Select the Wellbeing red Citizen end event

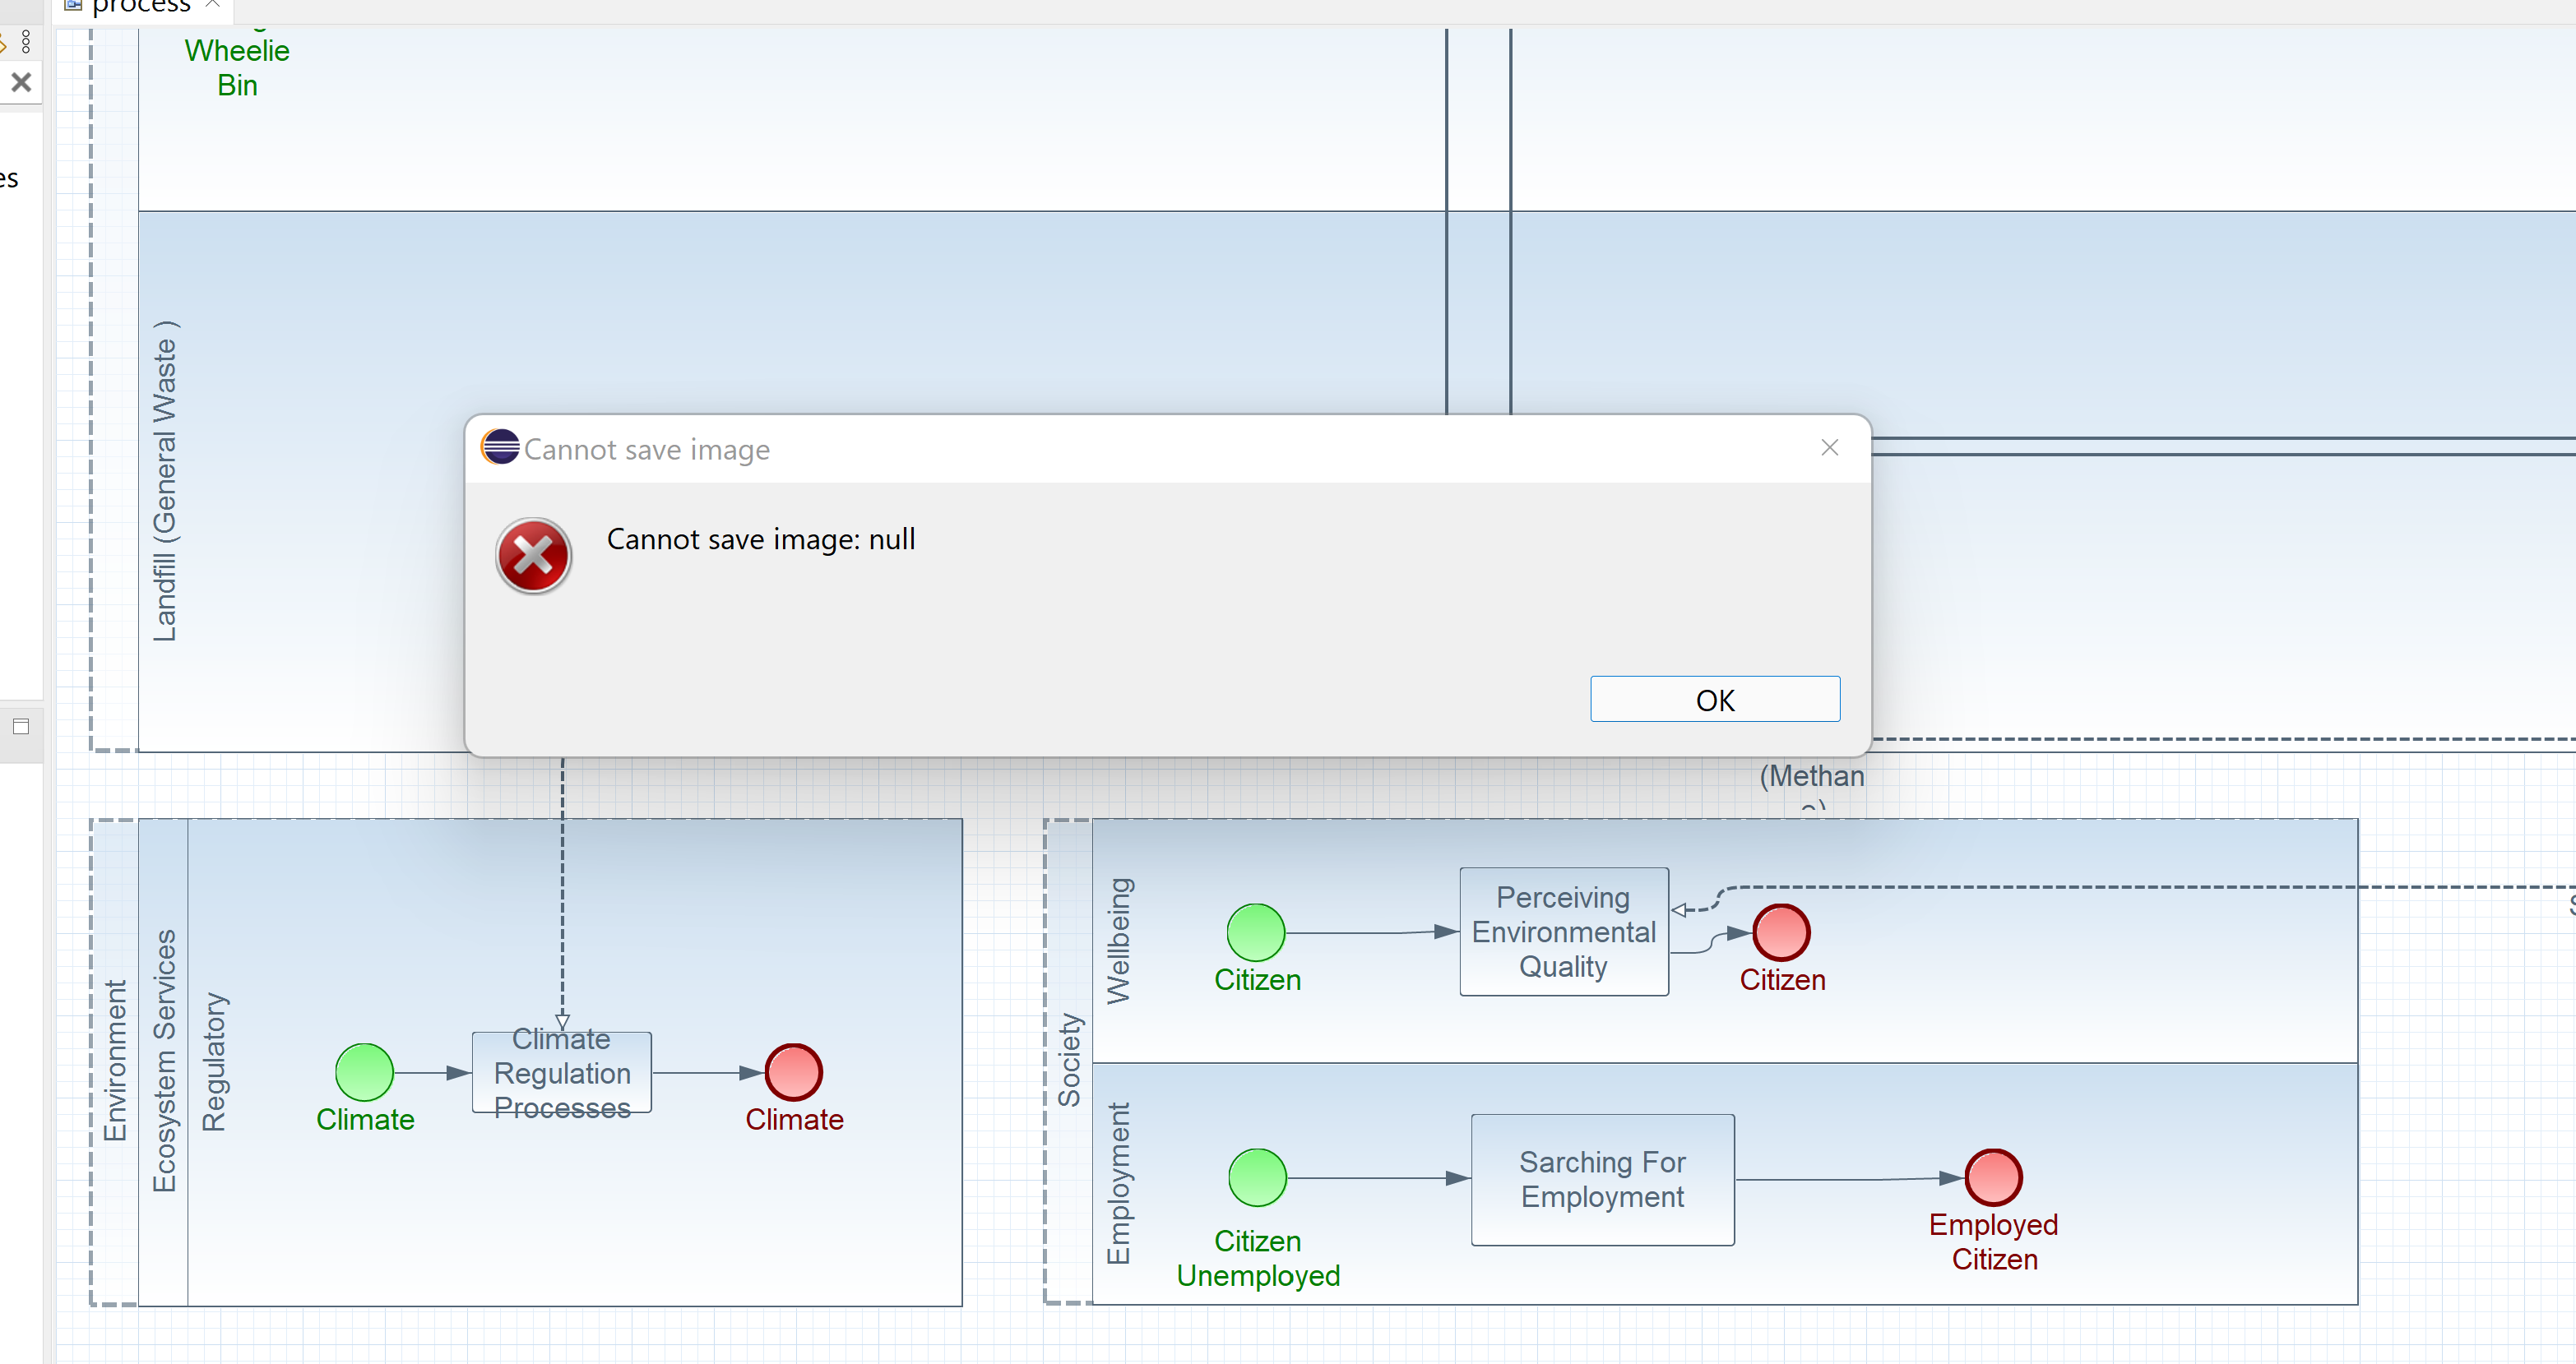tap(1781, 932)
